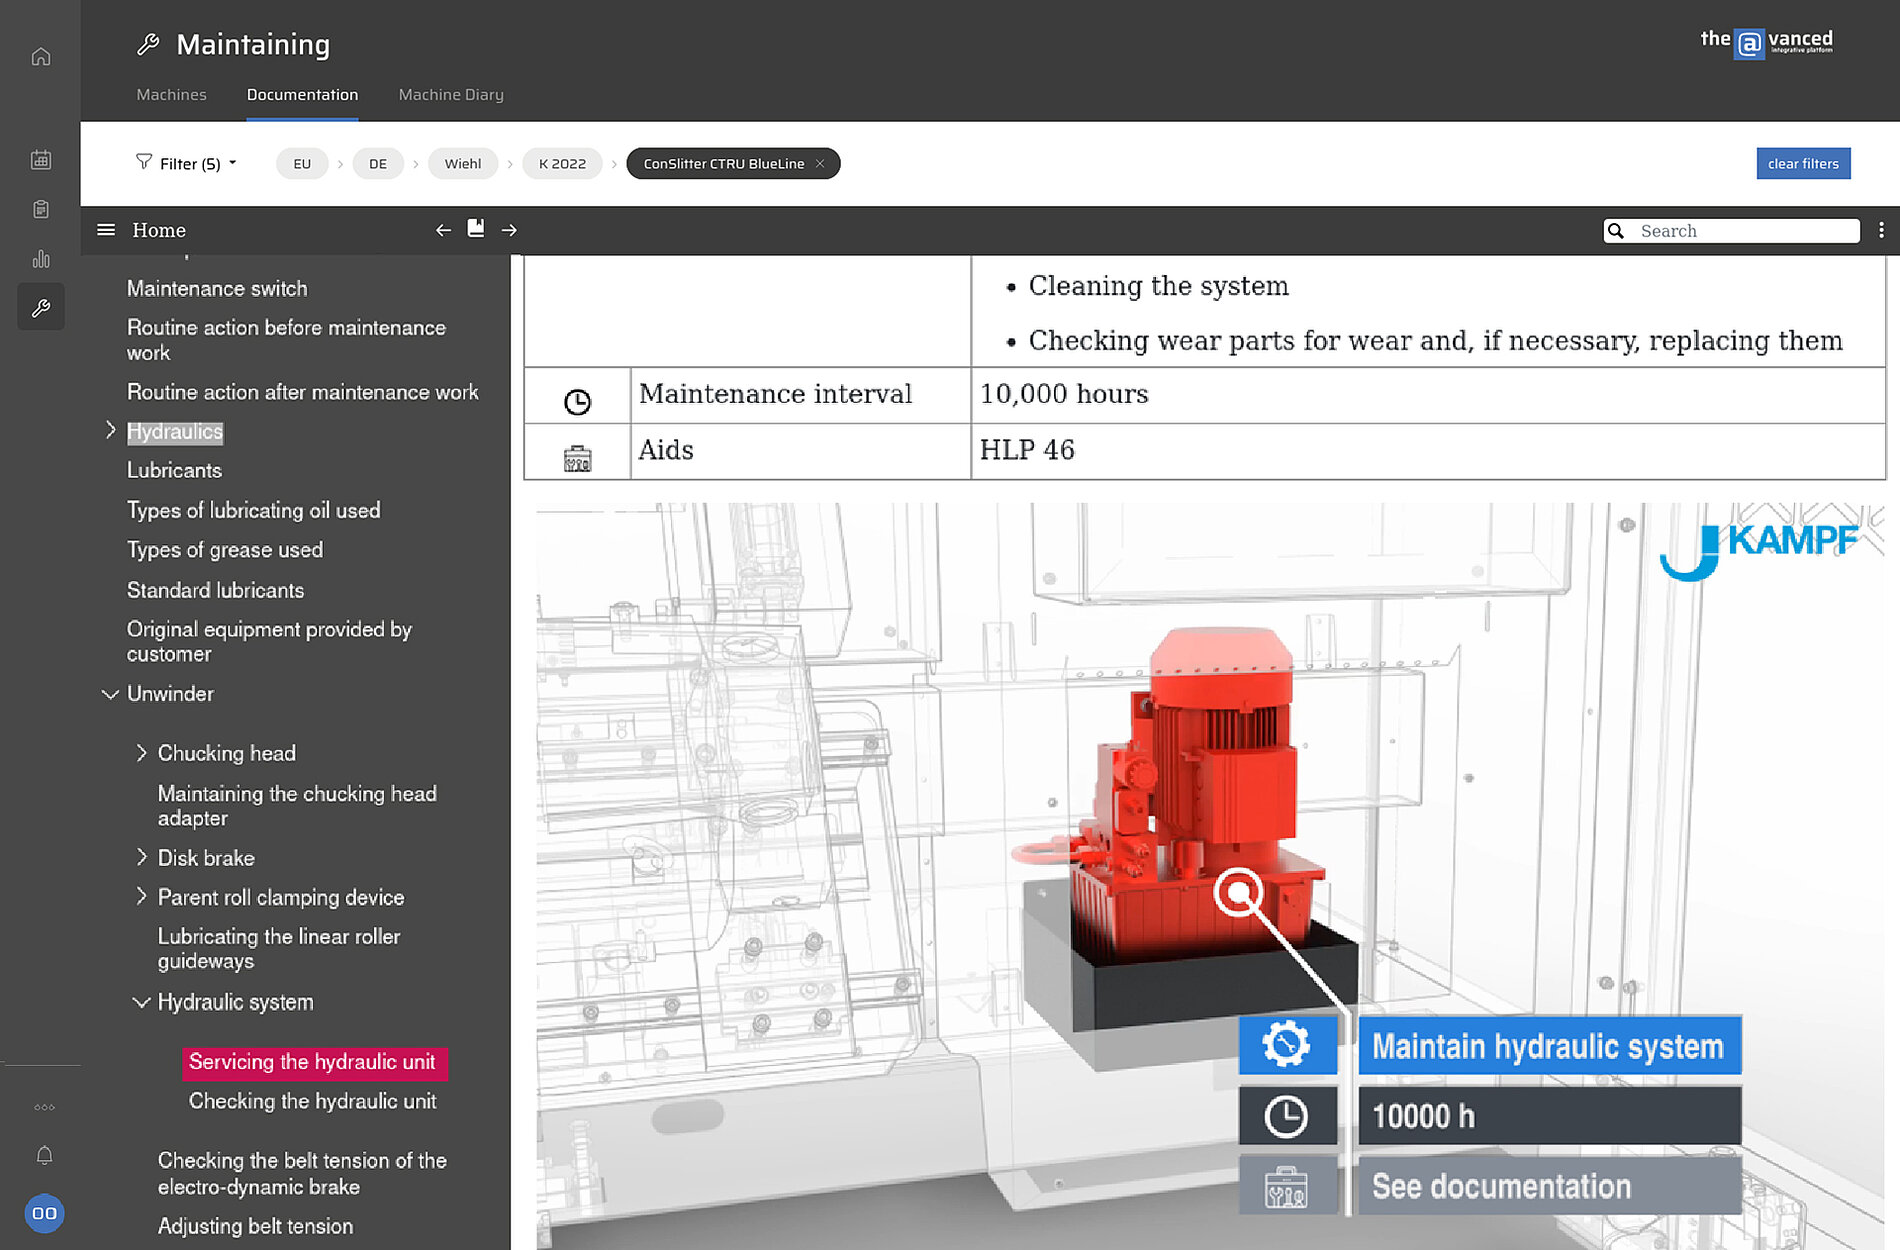1900x1250 pixels.
Task: Click the clear filters button
Action: click(x=1802, y=164)
